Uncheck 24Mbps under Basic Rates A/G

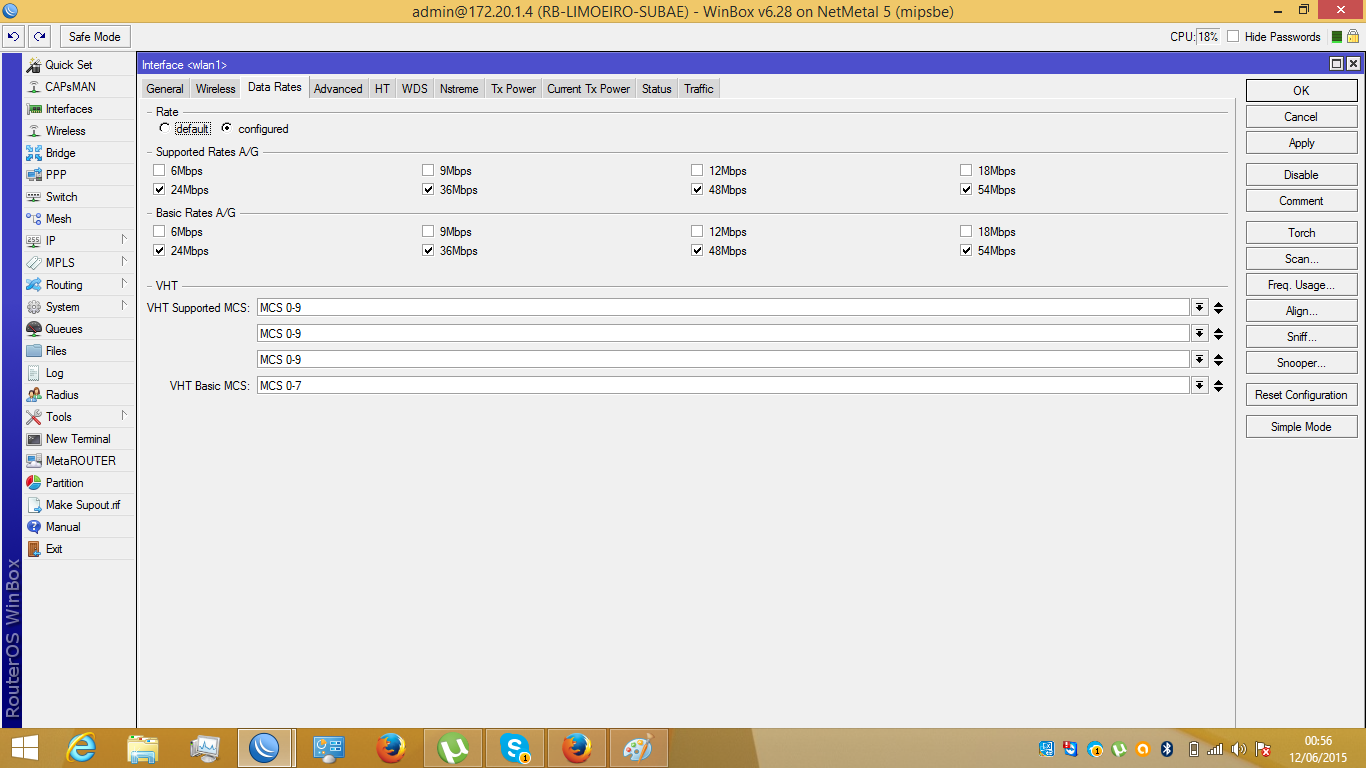[159, 251]
